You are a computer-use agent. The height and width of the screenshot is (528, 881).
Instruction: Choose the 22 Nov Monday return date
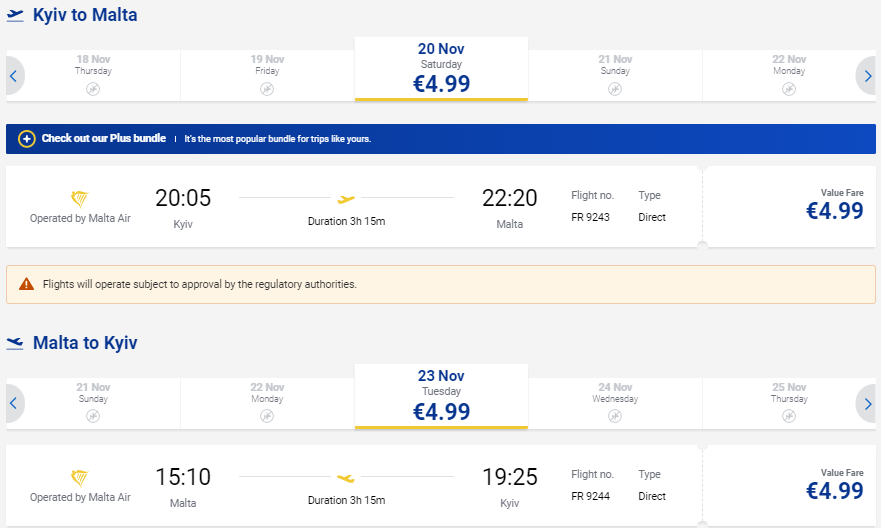coord(267,403)
